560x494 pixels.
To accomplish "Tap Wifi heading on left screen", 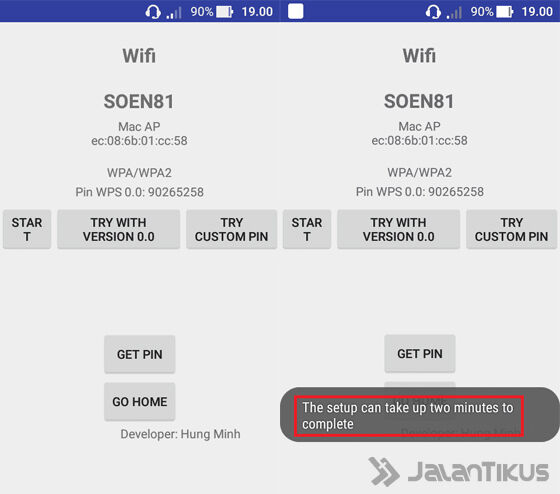I will click(x=139, y=56).
